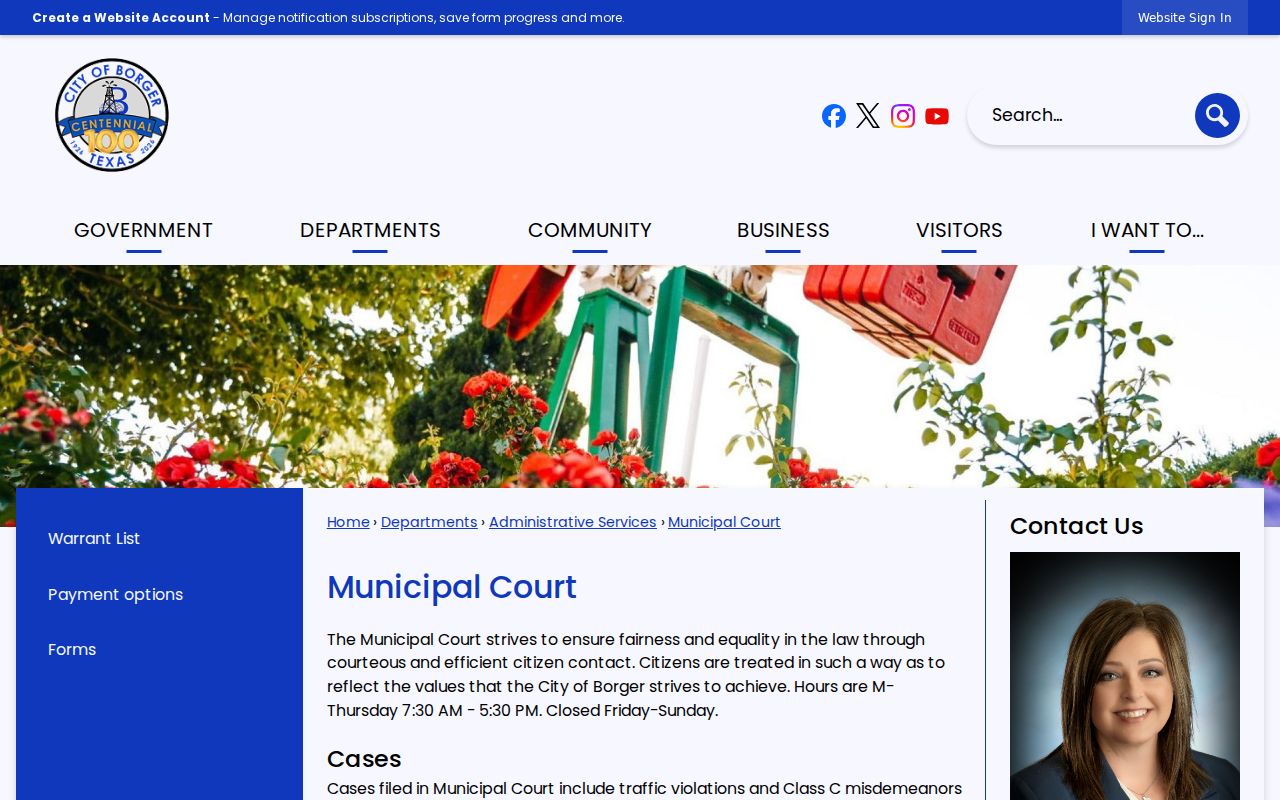Viewport: 1280px width, 800px height.
Task: Click Website Sign In button
Action: coord(1185,18)
